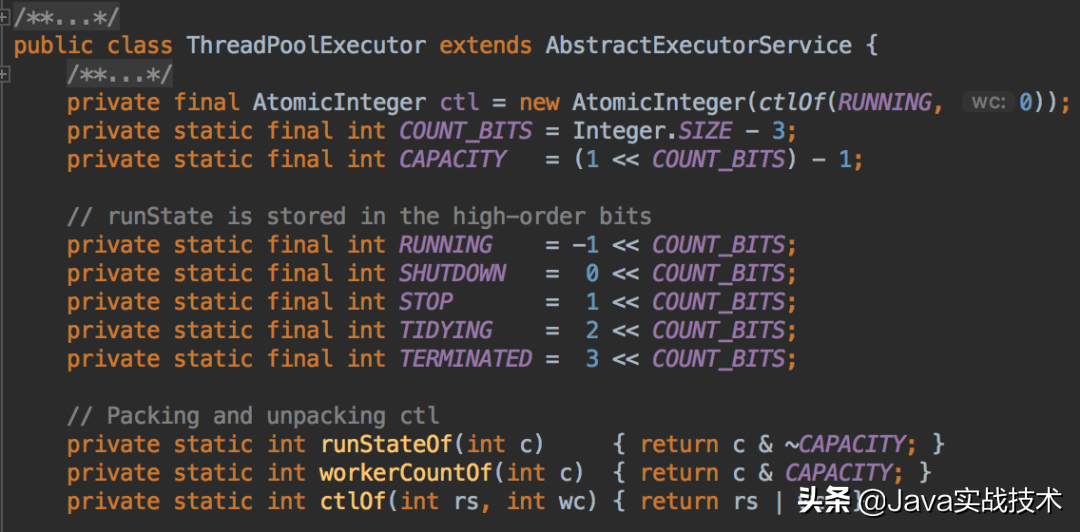This screenshot has height=532, width=1080.
Task: Click CAPACITY in the workerCountOf return statement
Action: click(x=838, y=473)
